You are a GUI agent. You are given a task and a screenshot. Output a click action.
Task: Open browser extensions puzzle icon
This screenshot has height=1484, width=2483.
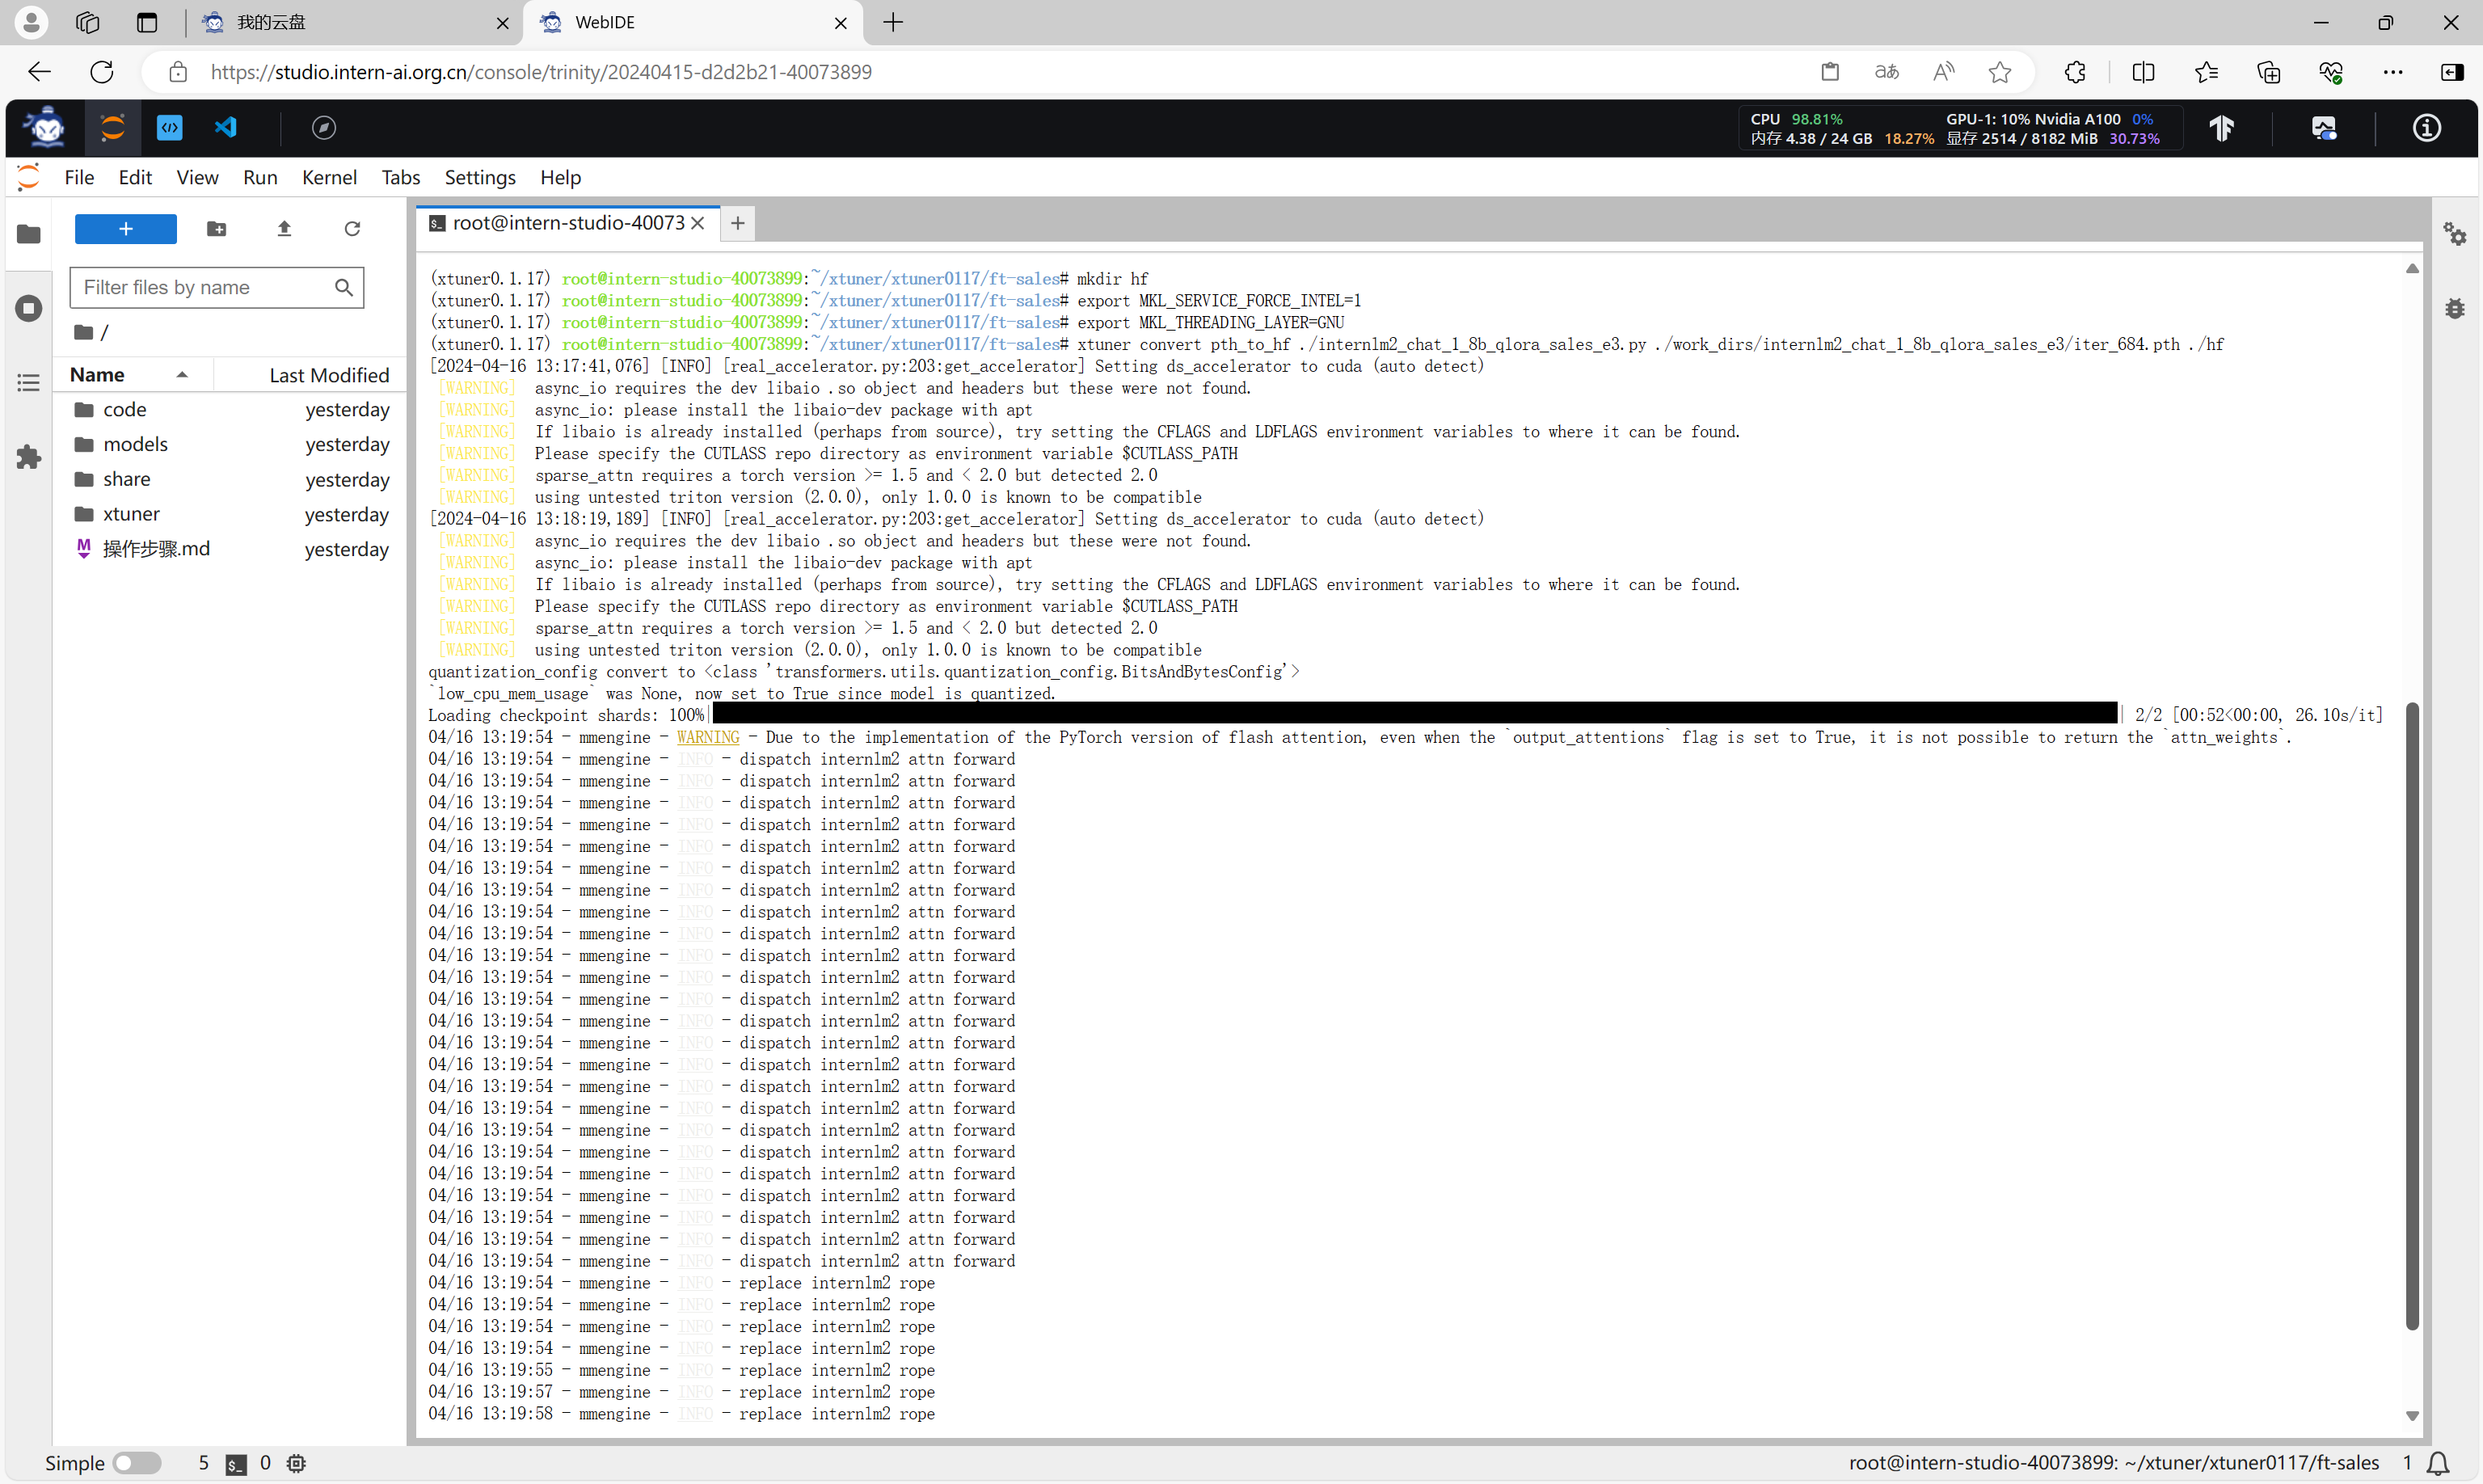[2075, 72]
